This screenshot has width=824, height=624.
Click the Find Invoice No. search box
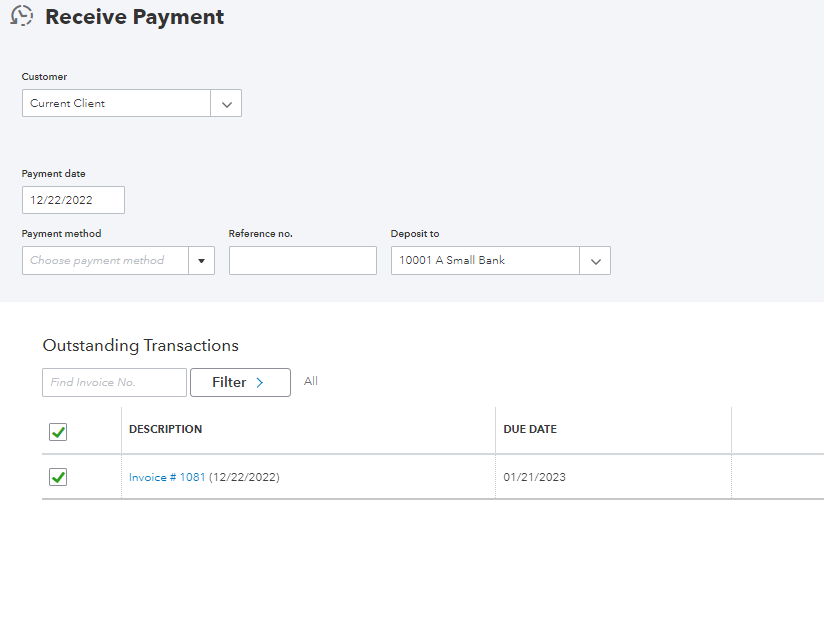pyautogui.click(x=114, y=382)
